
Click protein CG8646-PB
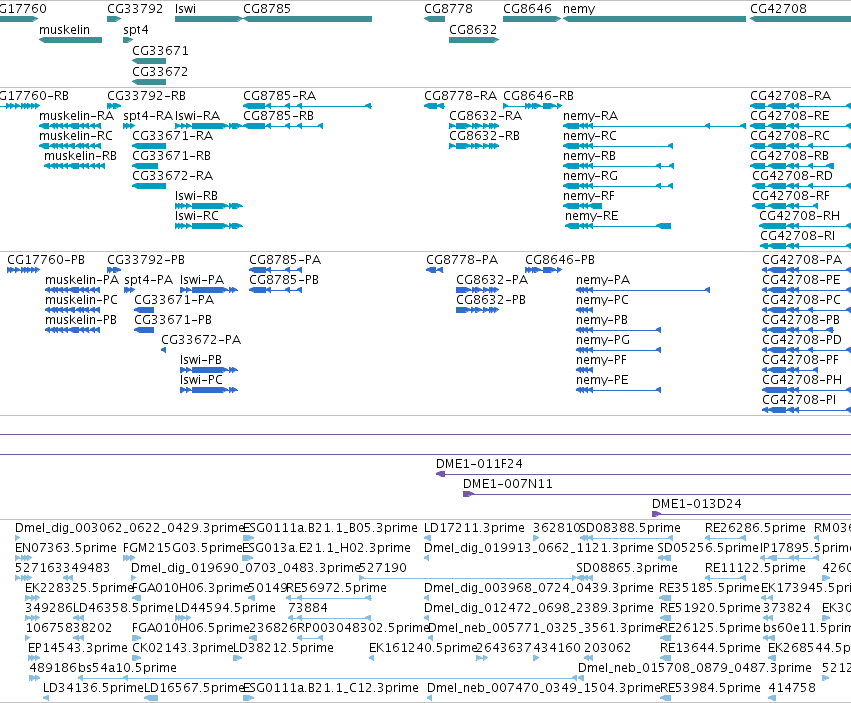pyautogui.click(x=560, y=259)
